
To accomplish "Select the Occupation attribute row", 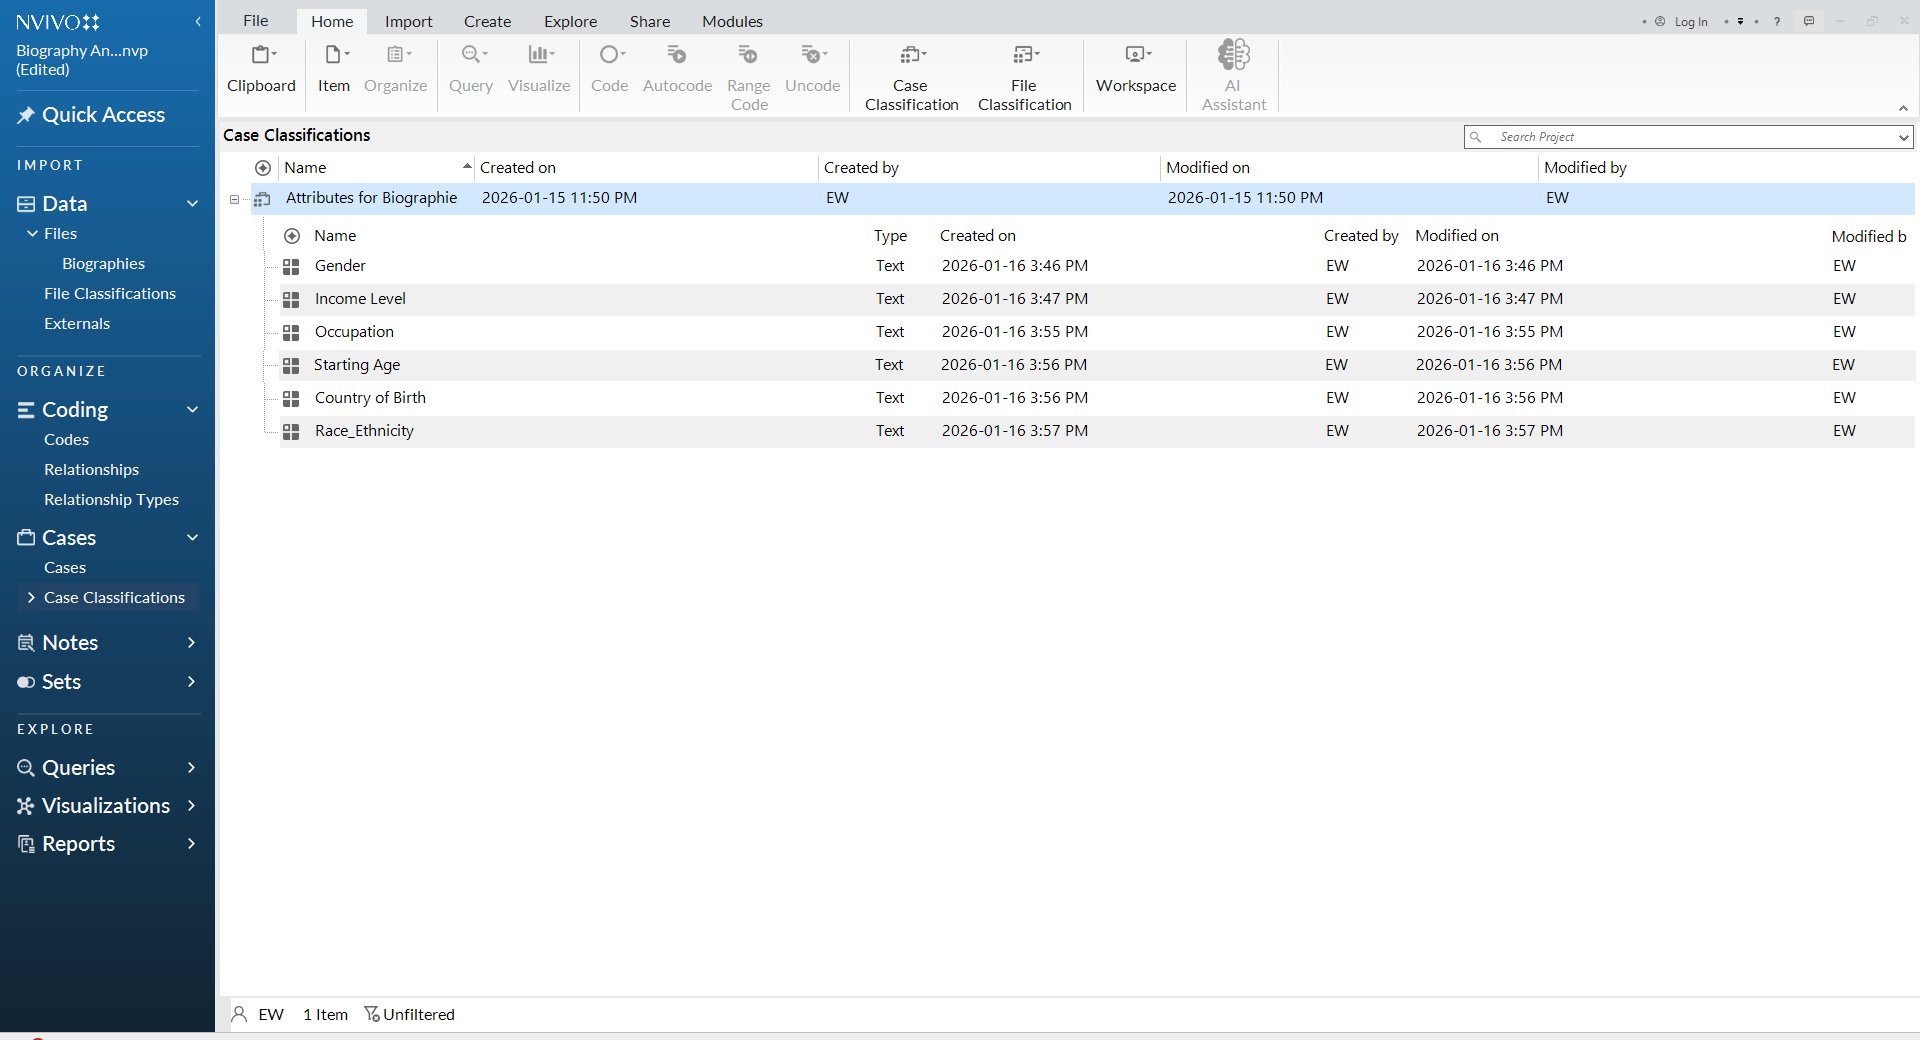I will point(354,332).
